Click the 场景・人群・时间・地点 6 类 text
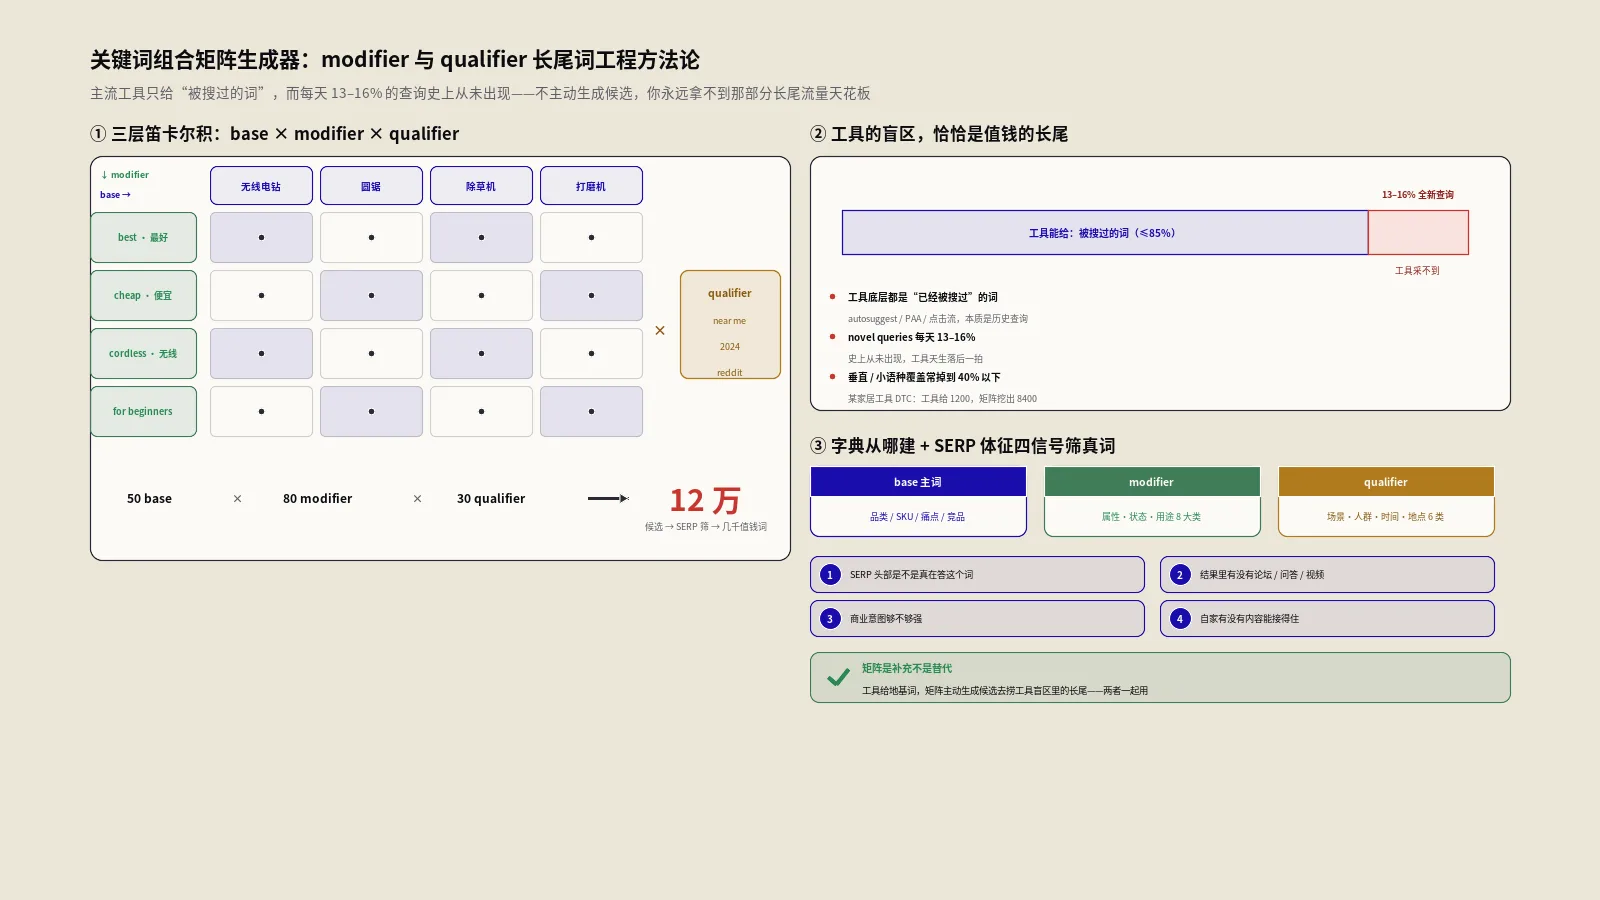The width and height of the screenshot is (1600, 900). click(x=1386, y=517)
